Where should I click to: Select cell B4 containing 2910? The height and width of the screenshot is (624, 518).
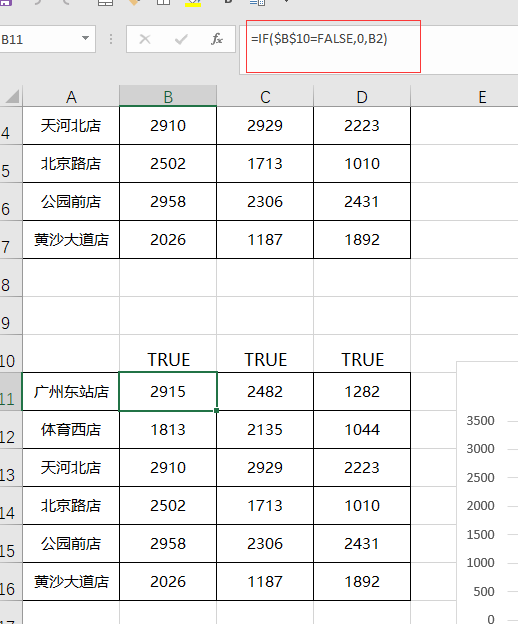[168, 126]
